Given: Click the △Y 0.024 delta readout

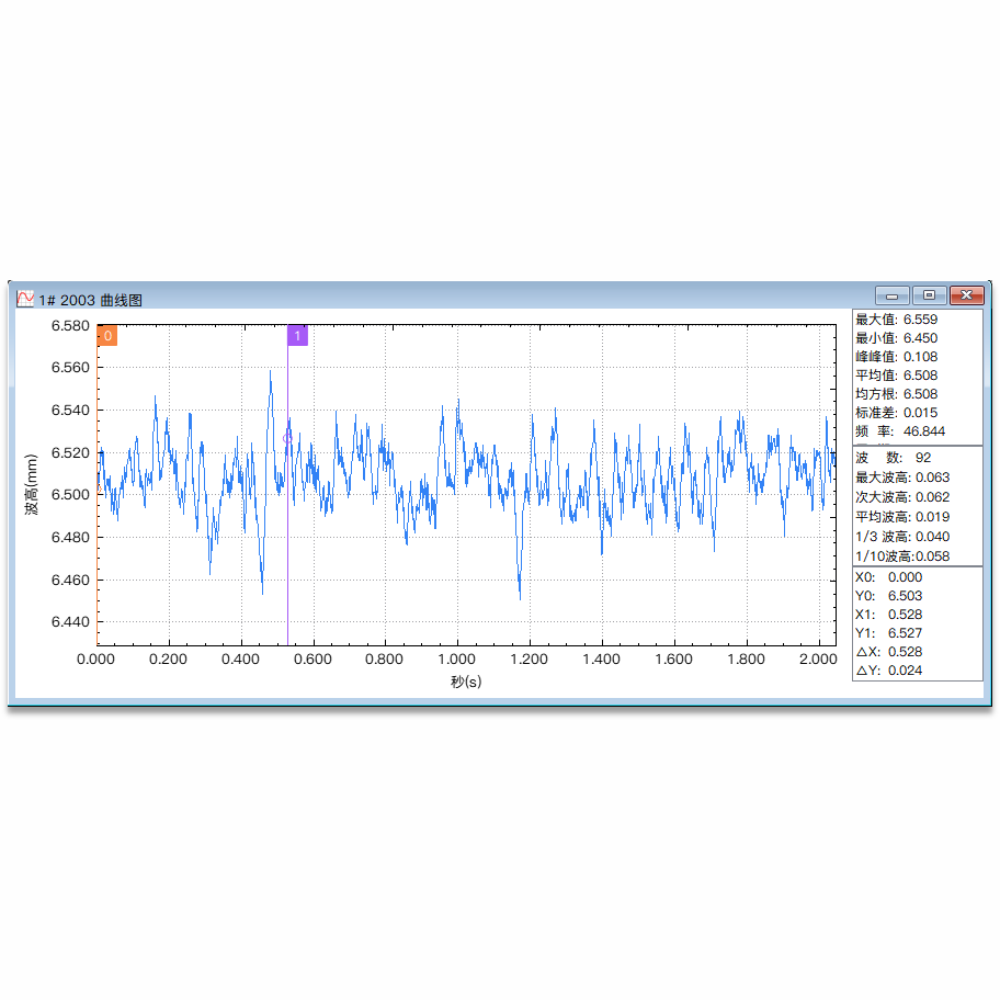Looking at the screenshot, I should (889, 671).
